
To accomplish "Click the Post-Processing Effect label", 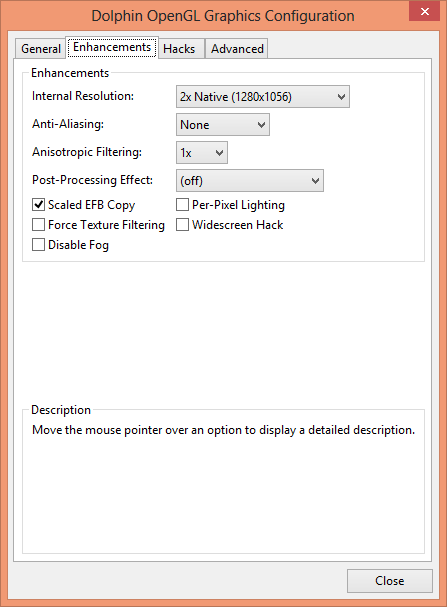I will click(x=92, y=180).
